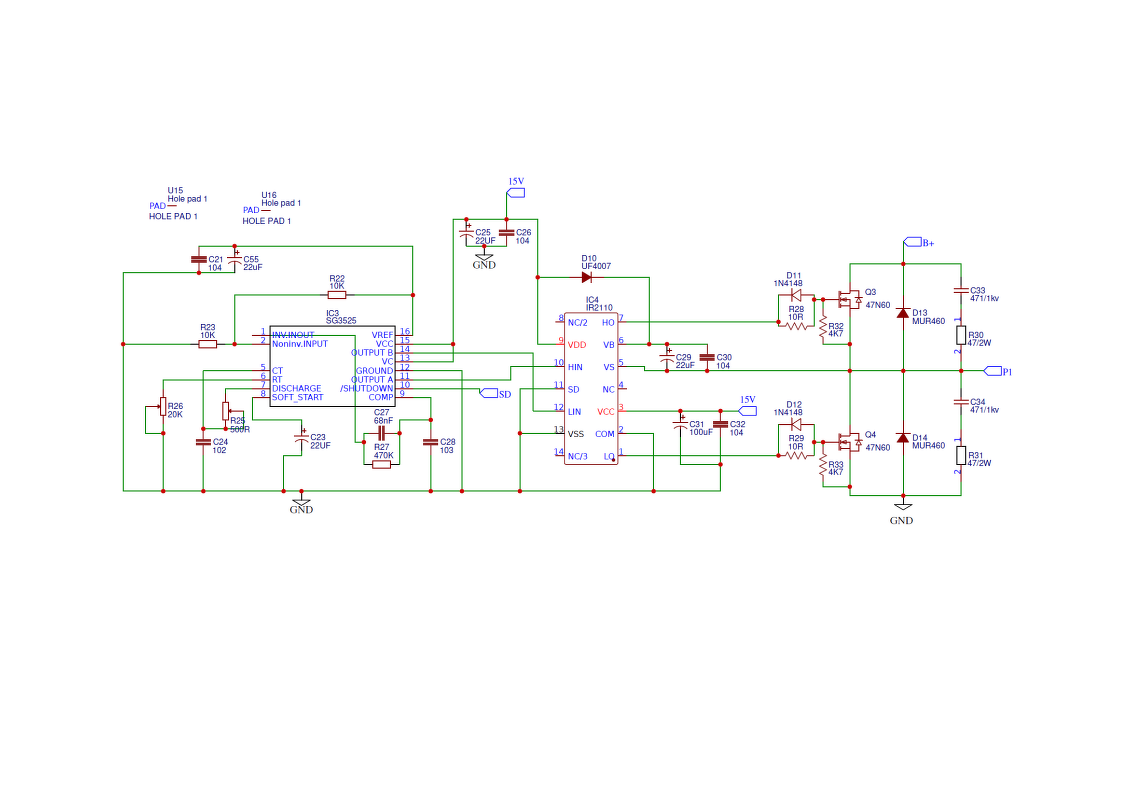
Task: Select the C21 104 capacitor symbol
Action: coord(199,260)
